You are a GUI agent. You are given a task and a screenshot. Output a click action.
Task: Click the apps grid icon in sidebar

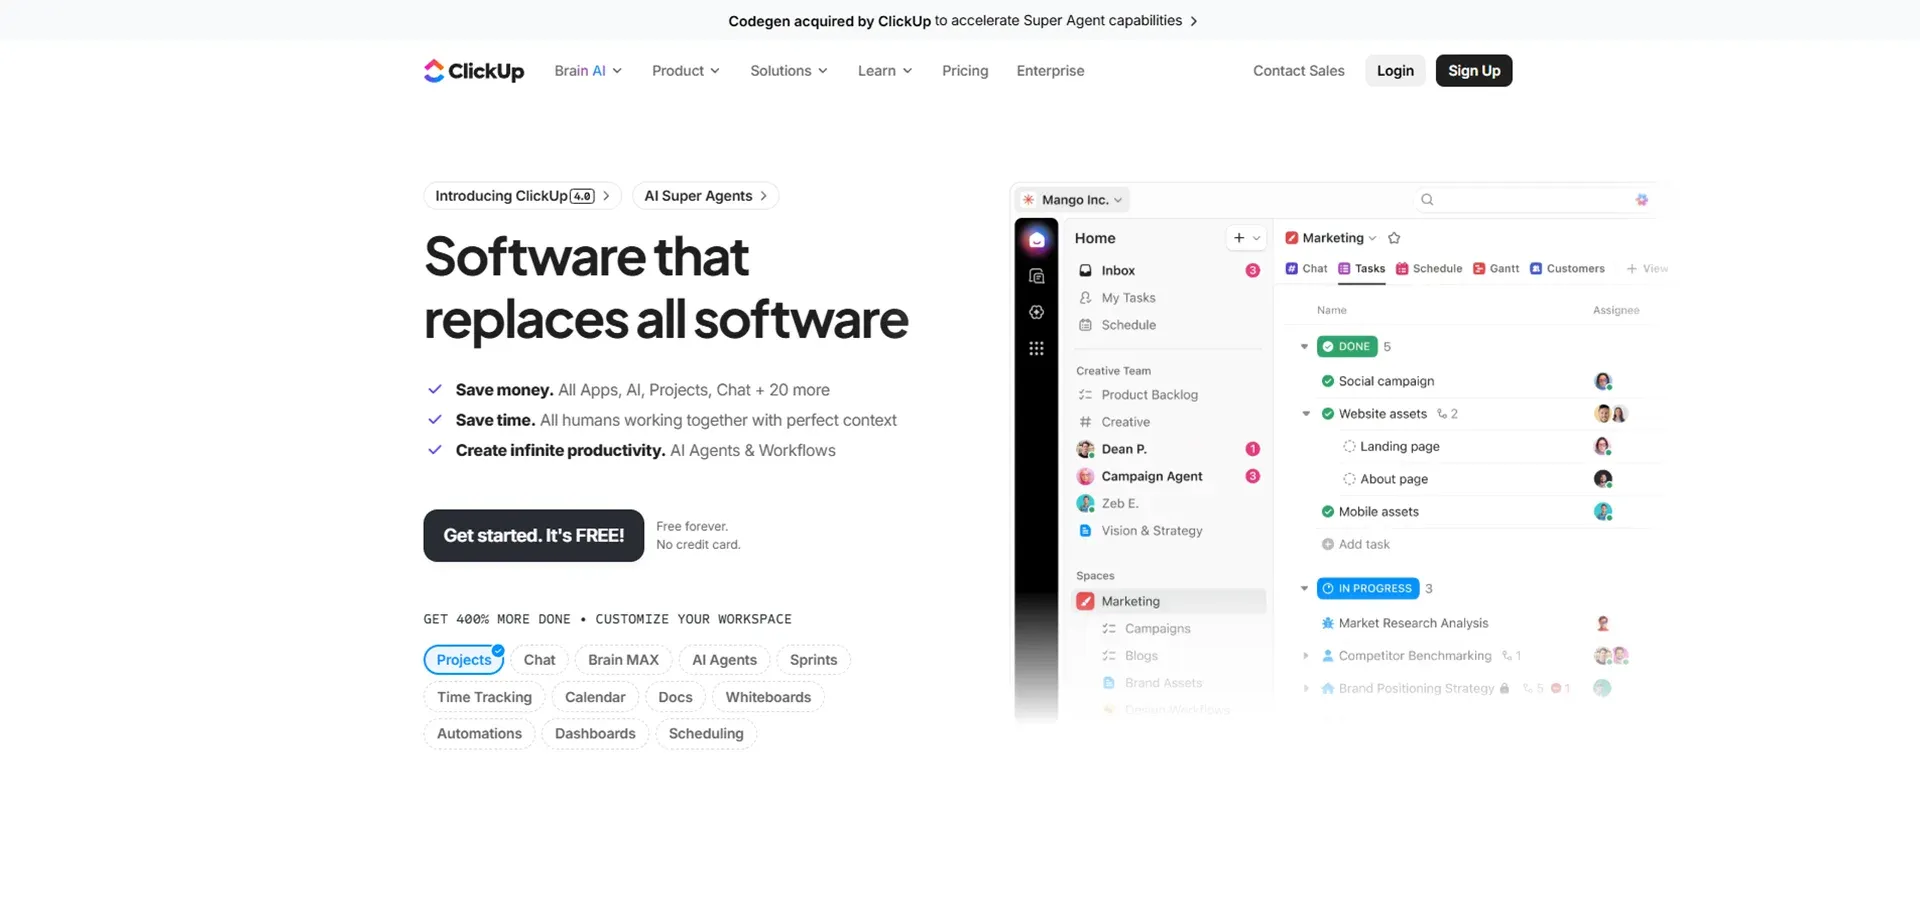click(x=1036, y=349)
